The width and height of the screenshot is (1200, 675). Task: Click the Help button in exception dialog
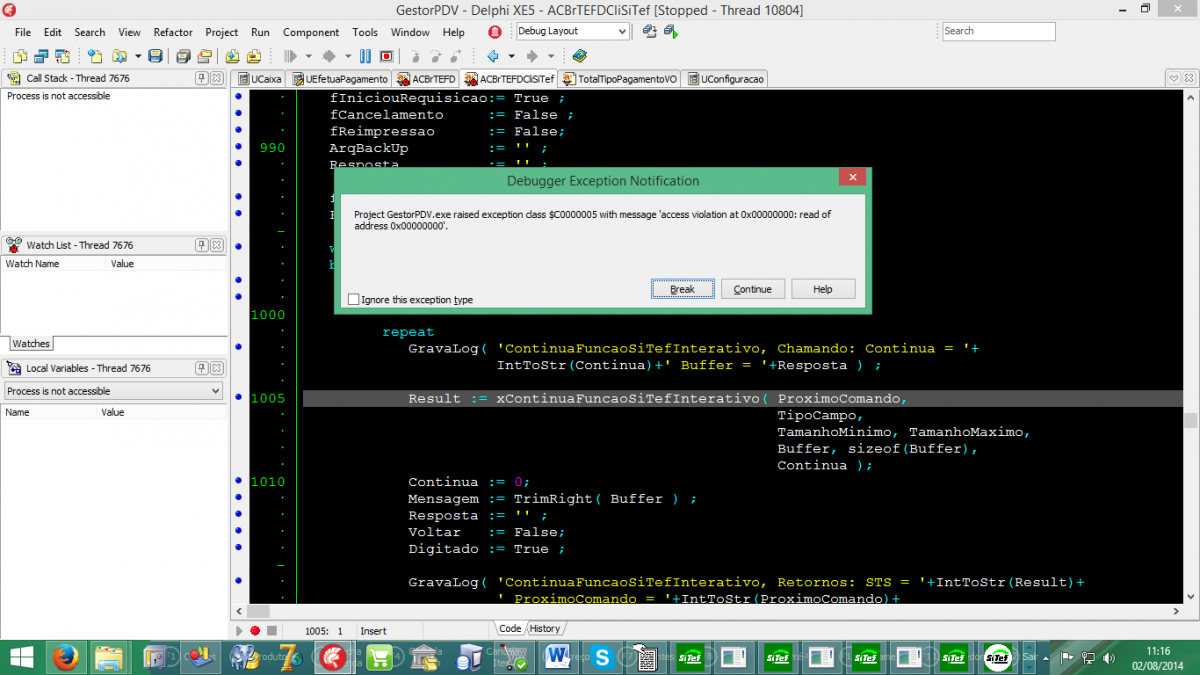coord(823,289)
